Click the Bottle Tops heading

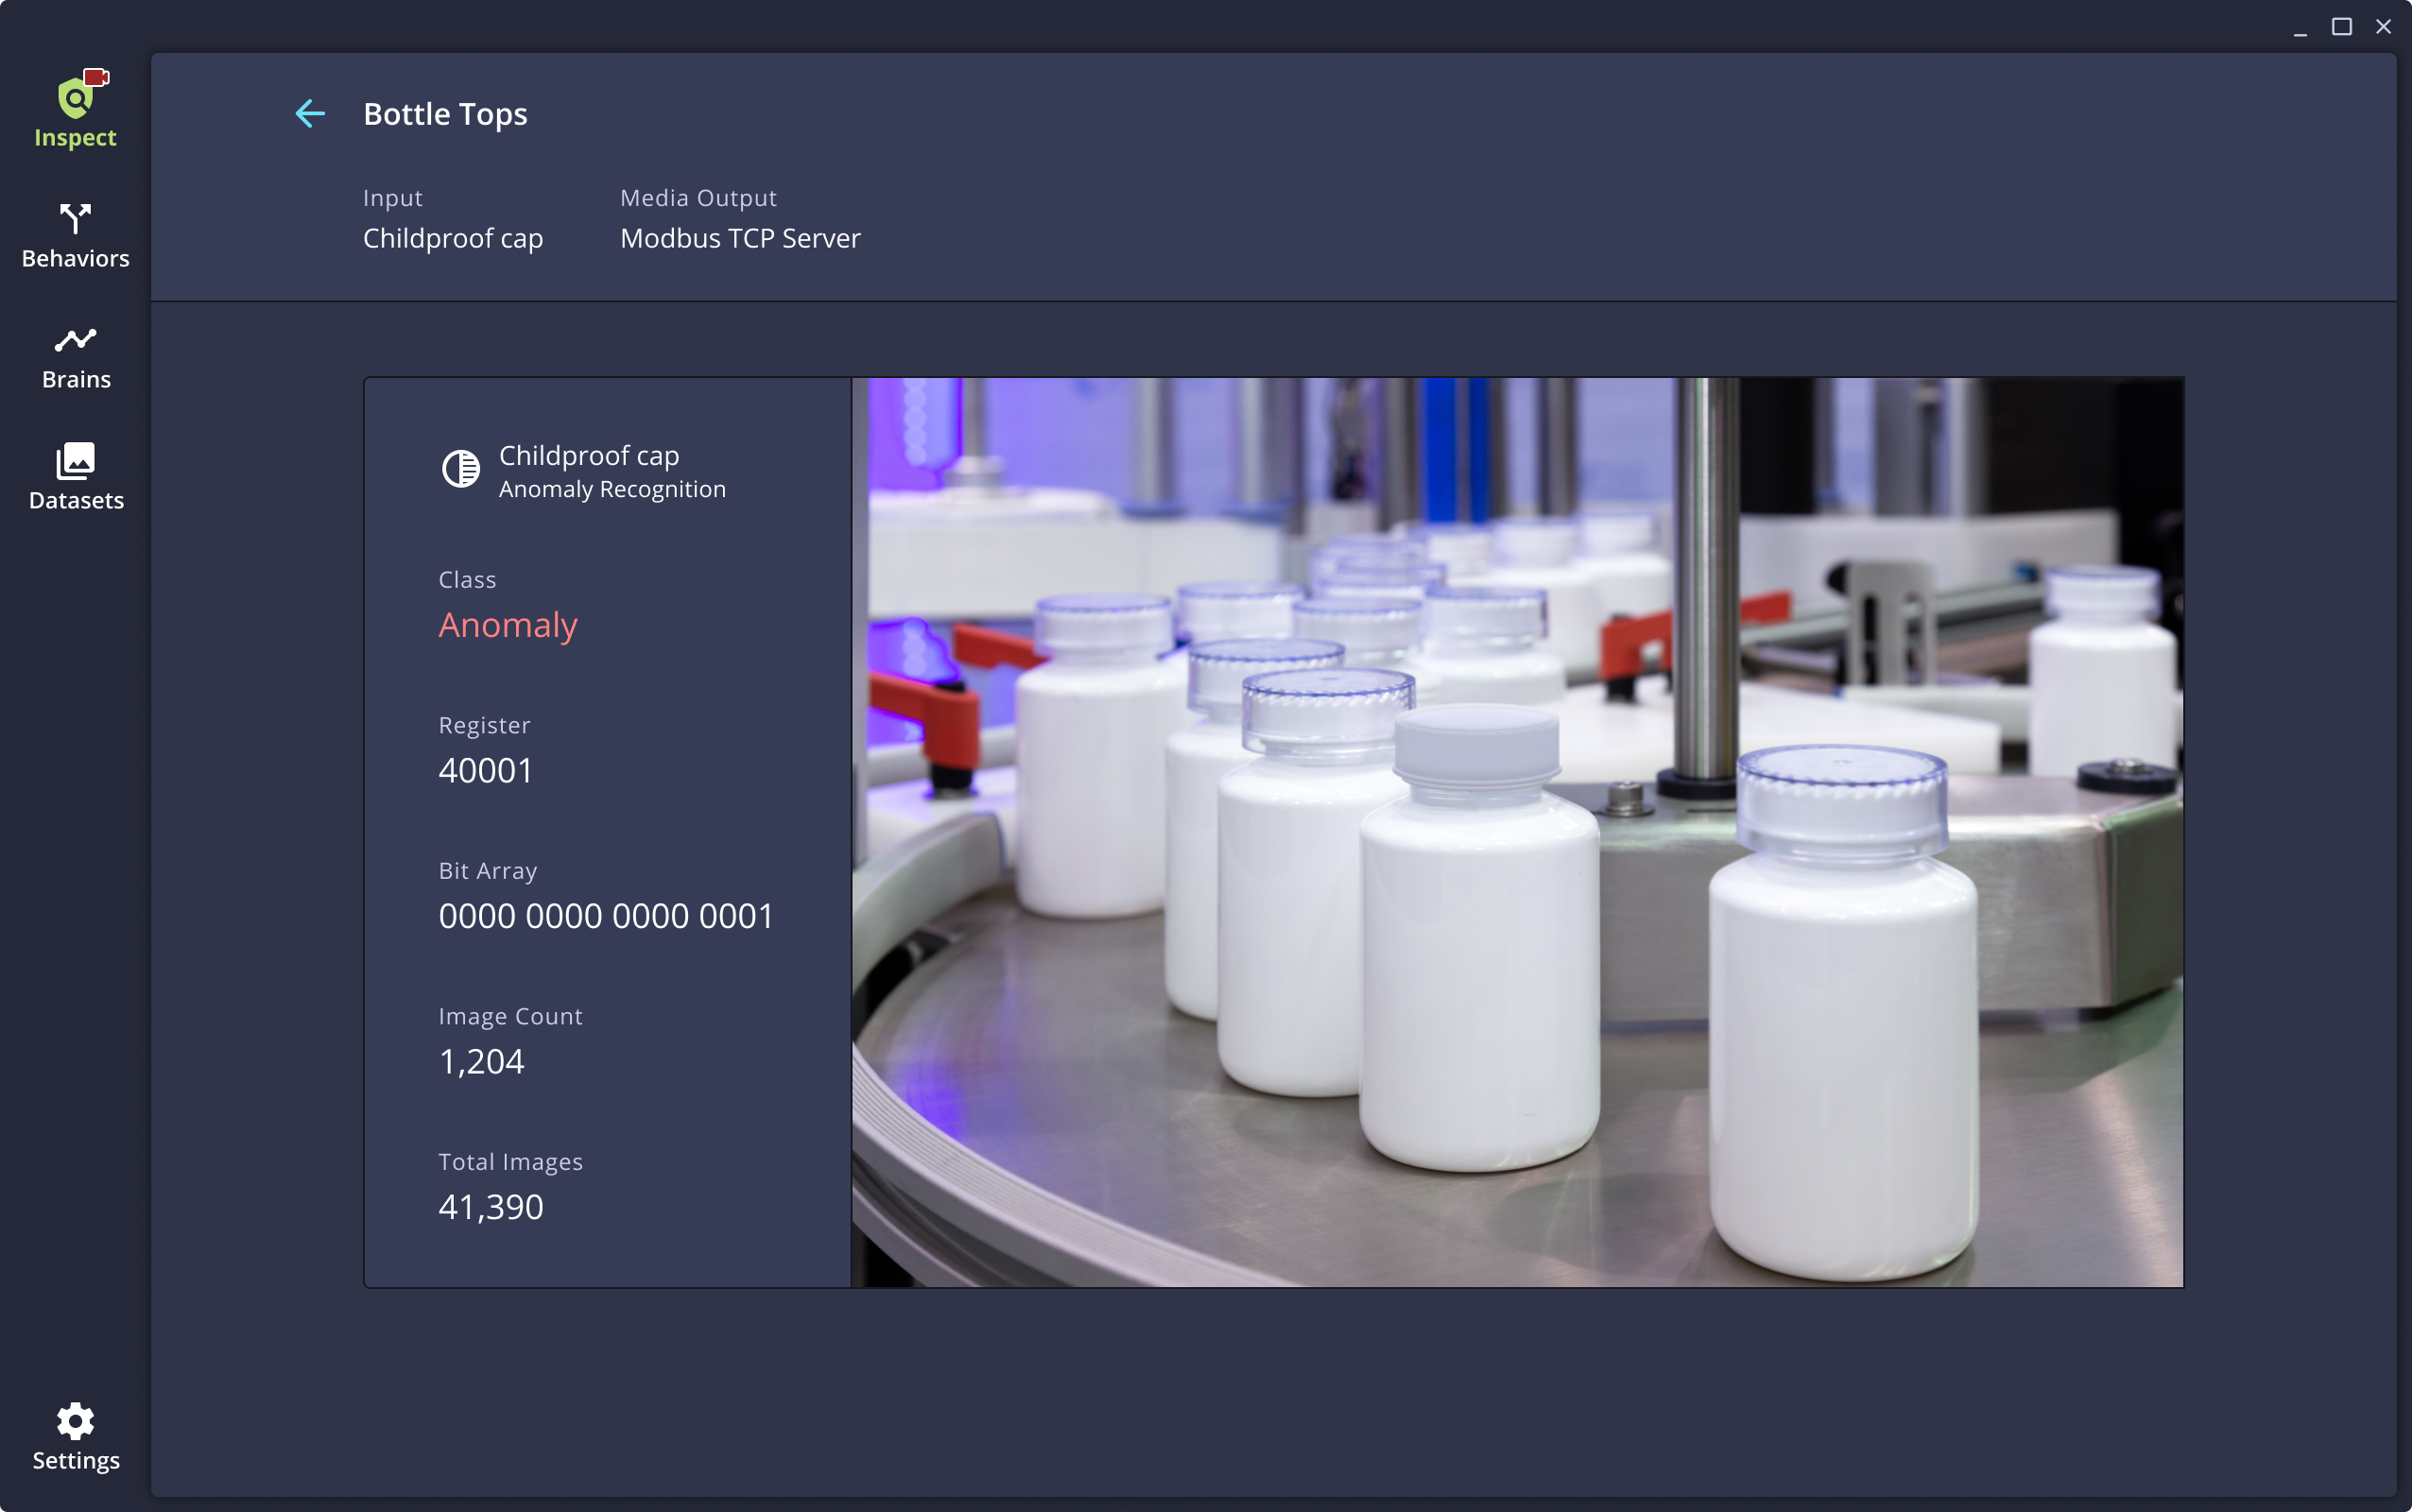tap(444, 113)
